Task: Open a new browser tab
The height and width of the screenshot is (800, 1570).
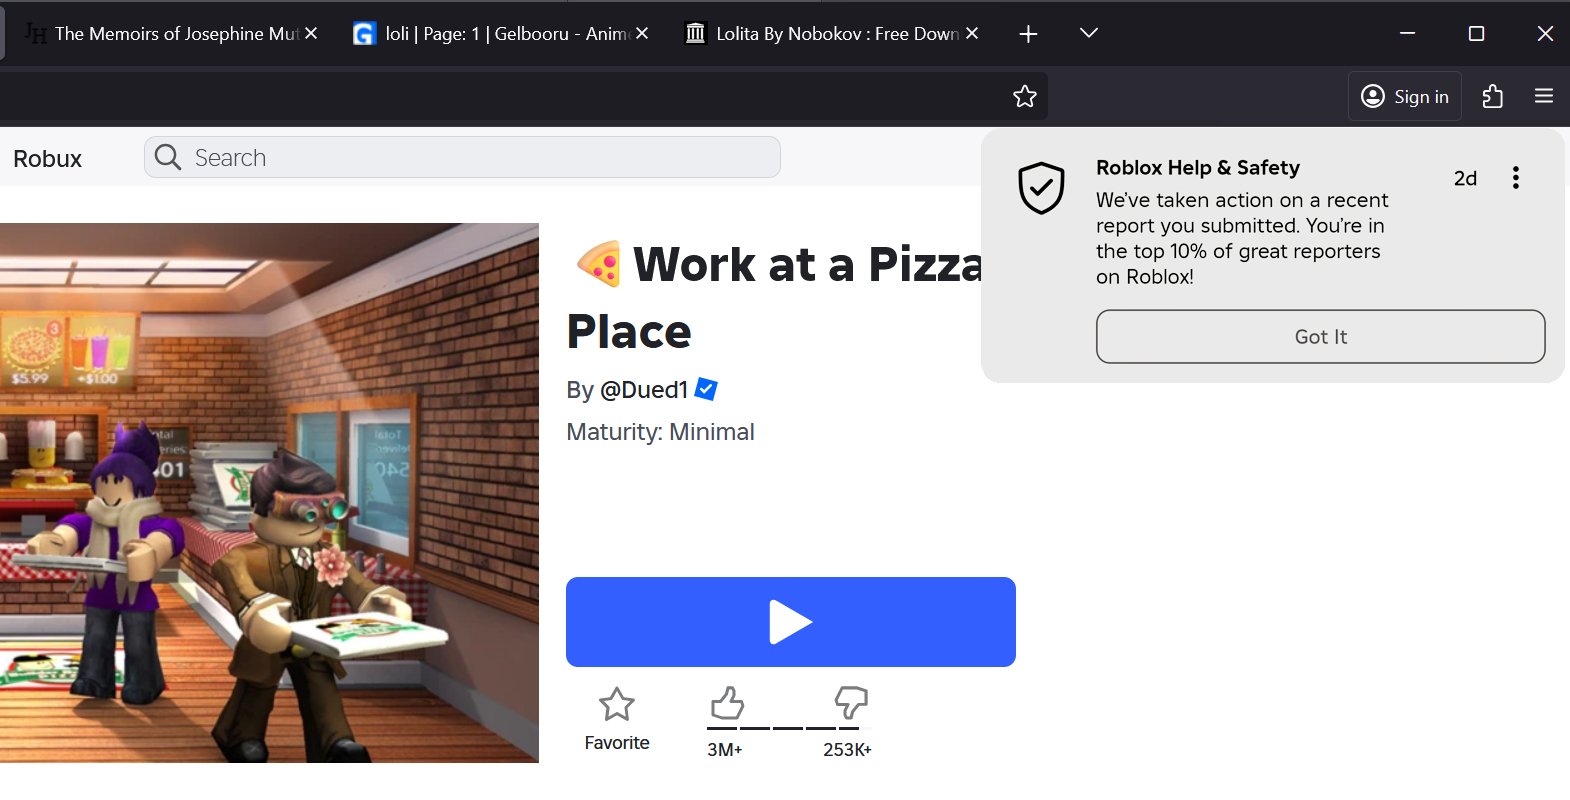Action: click(x=1028, y=34)
